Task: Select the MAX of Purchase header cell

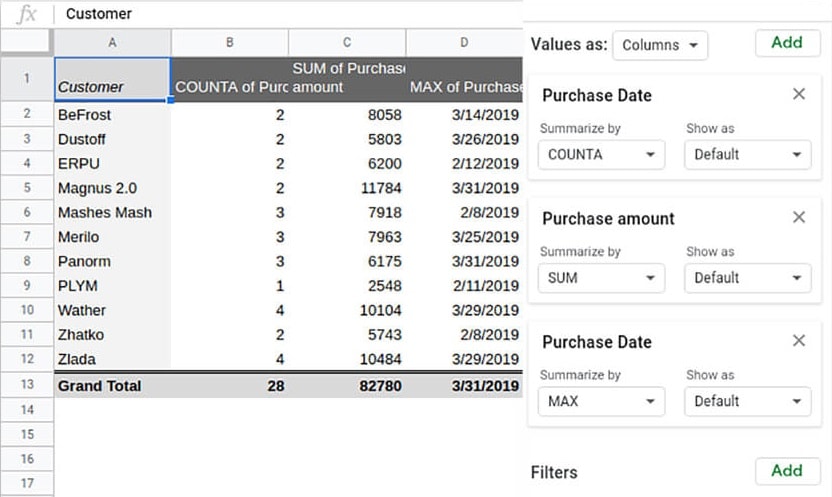Action: 464,79
